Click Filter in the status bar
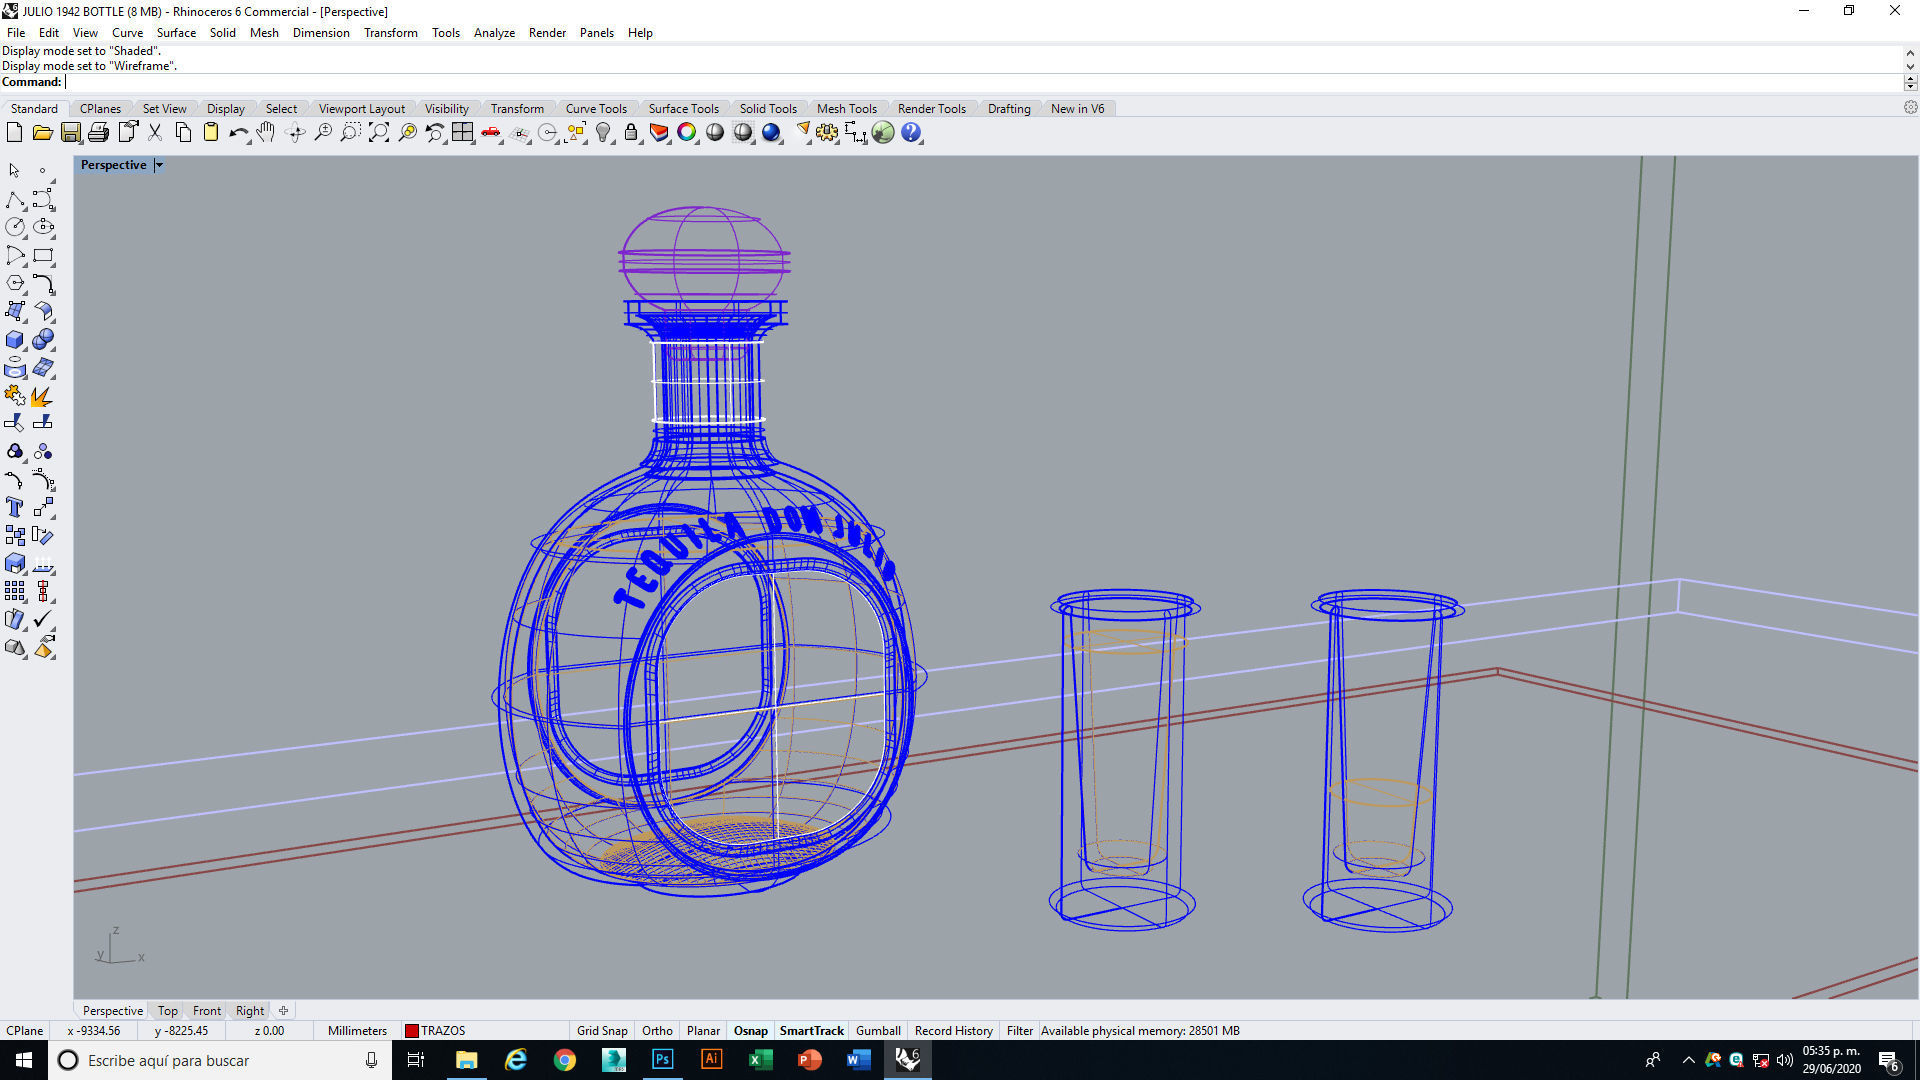The width and height of the screenshot is (1920, 1080). (1019, 1030)
